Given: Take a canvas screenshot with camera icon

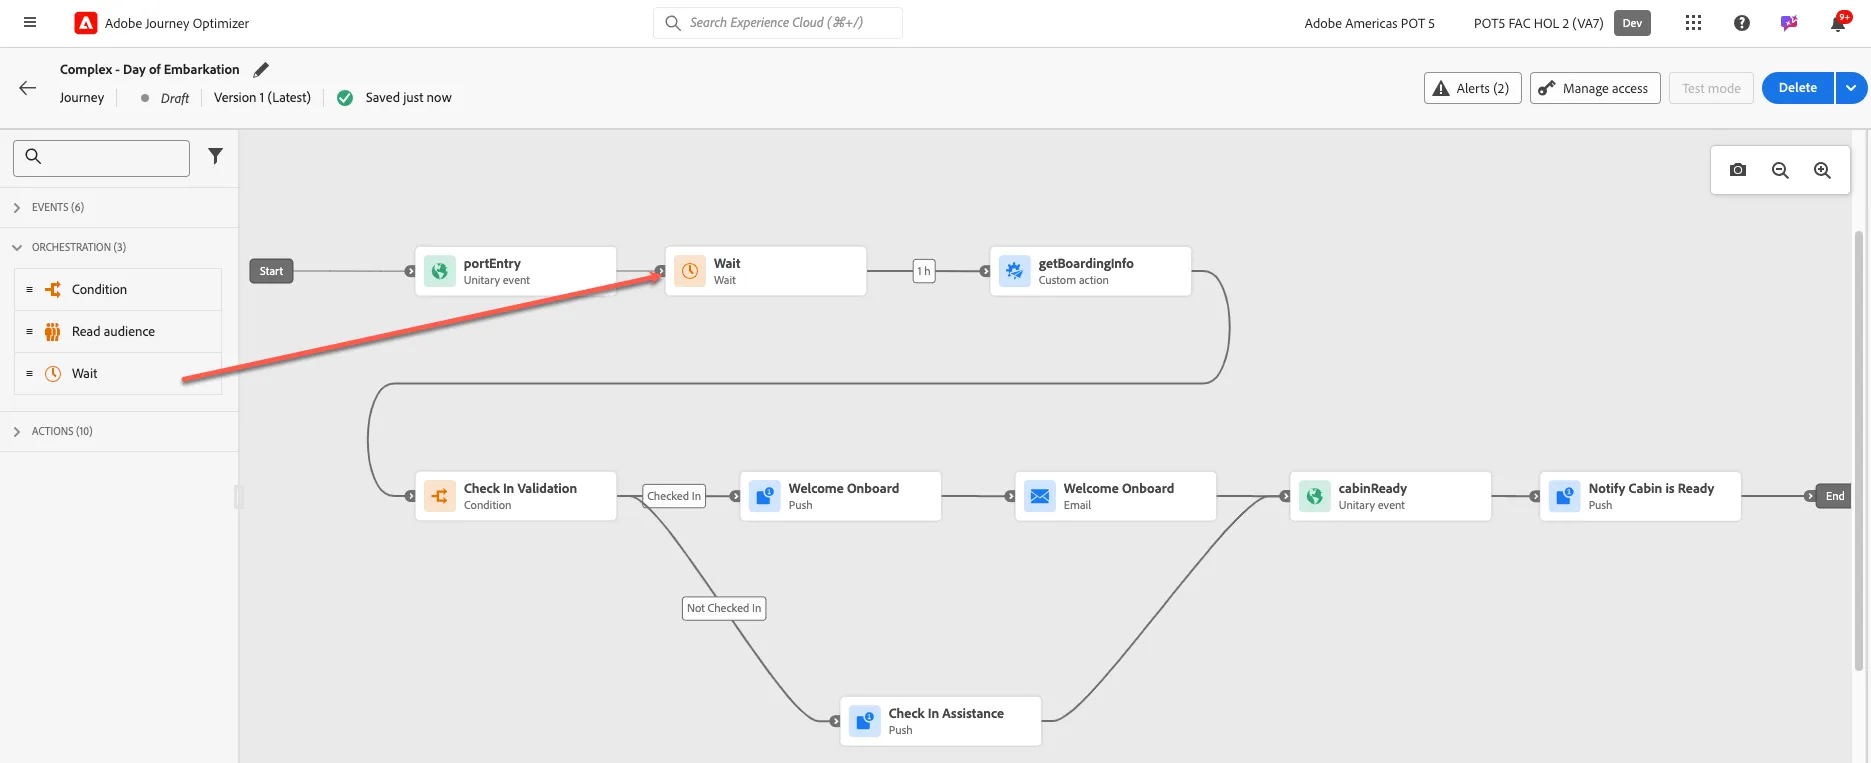Looking at the screenshot, I should tap(1738, 170).
